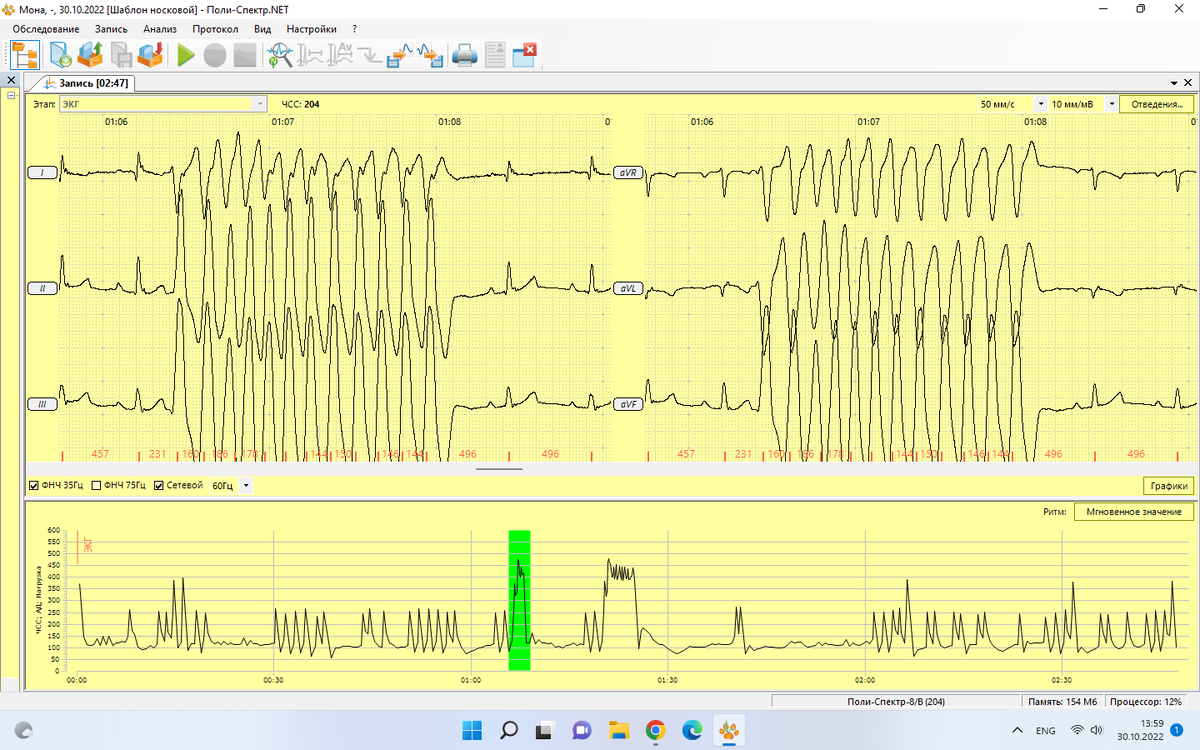Click the save to archive box icon

coord(151,54)
